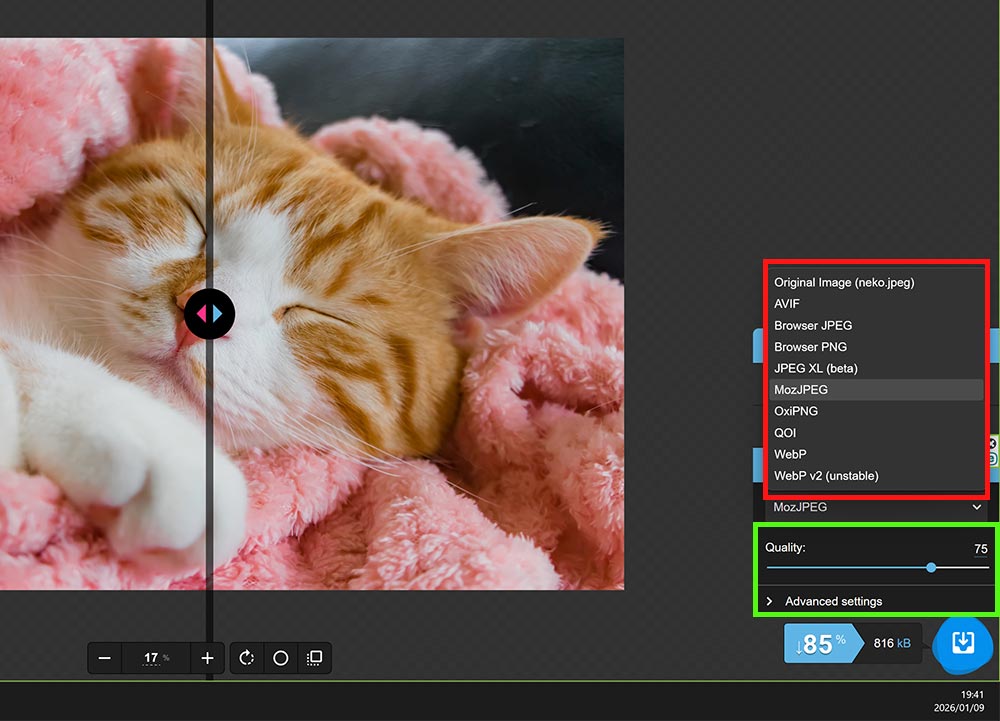The width and height of the screenshot is (1000, 721).
Task: Click the split view handle with arrows
Action: [209, 314]
